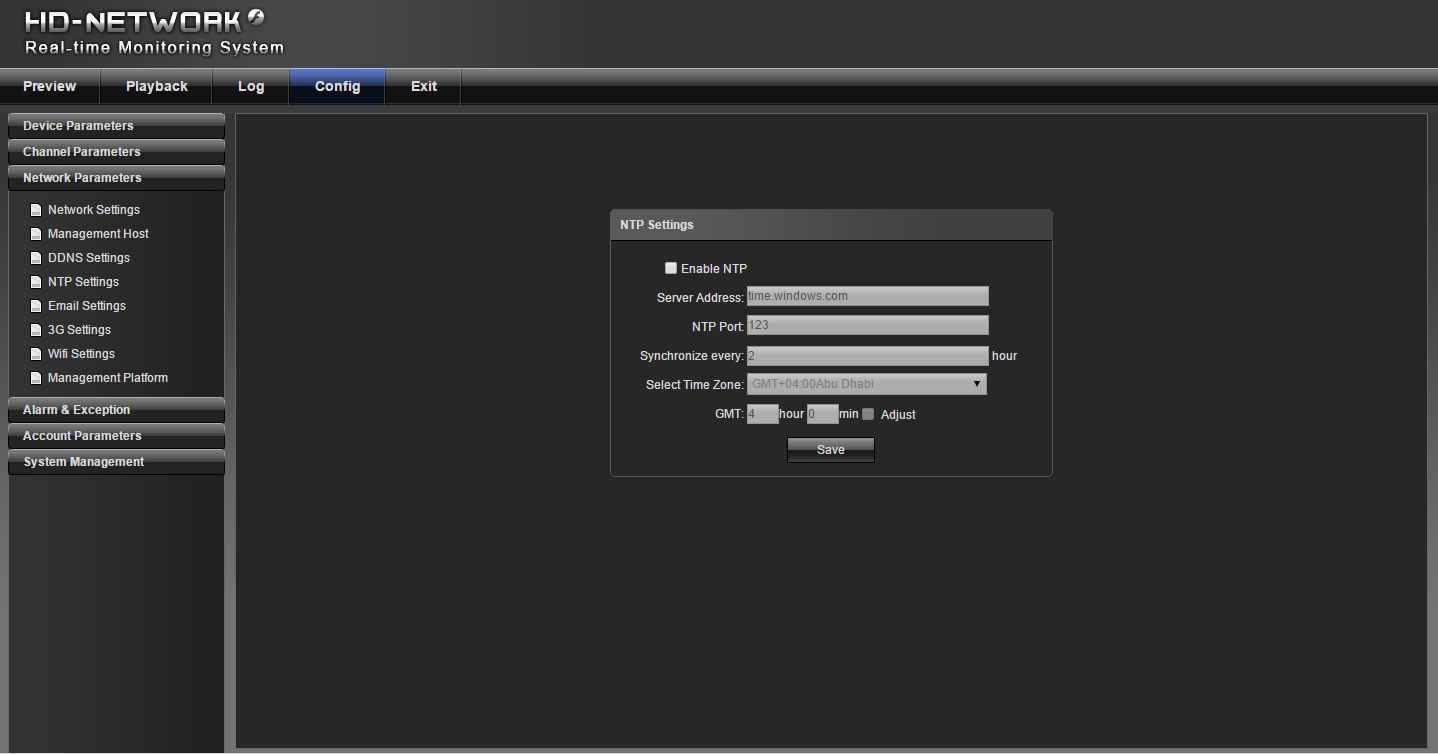
Task: Open Management Platform page
Action: (108, 378)
